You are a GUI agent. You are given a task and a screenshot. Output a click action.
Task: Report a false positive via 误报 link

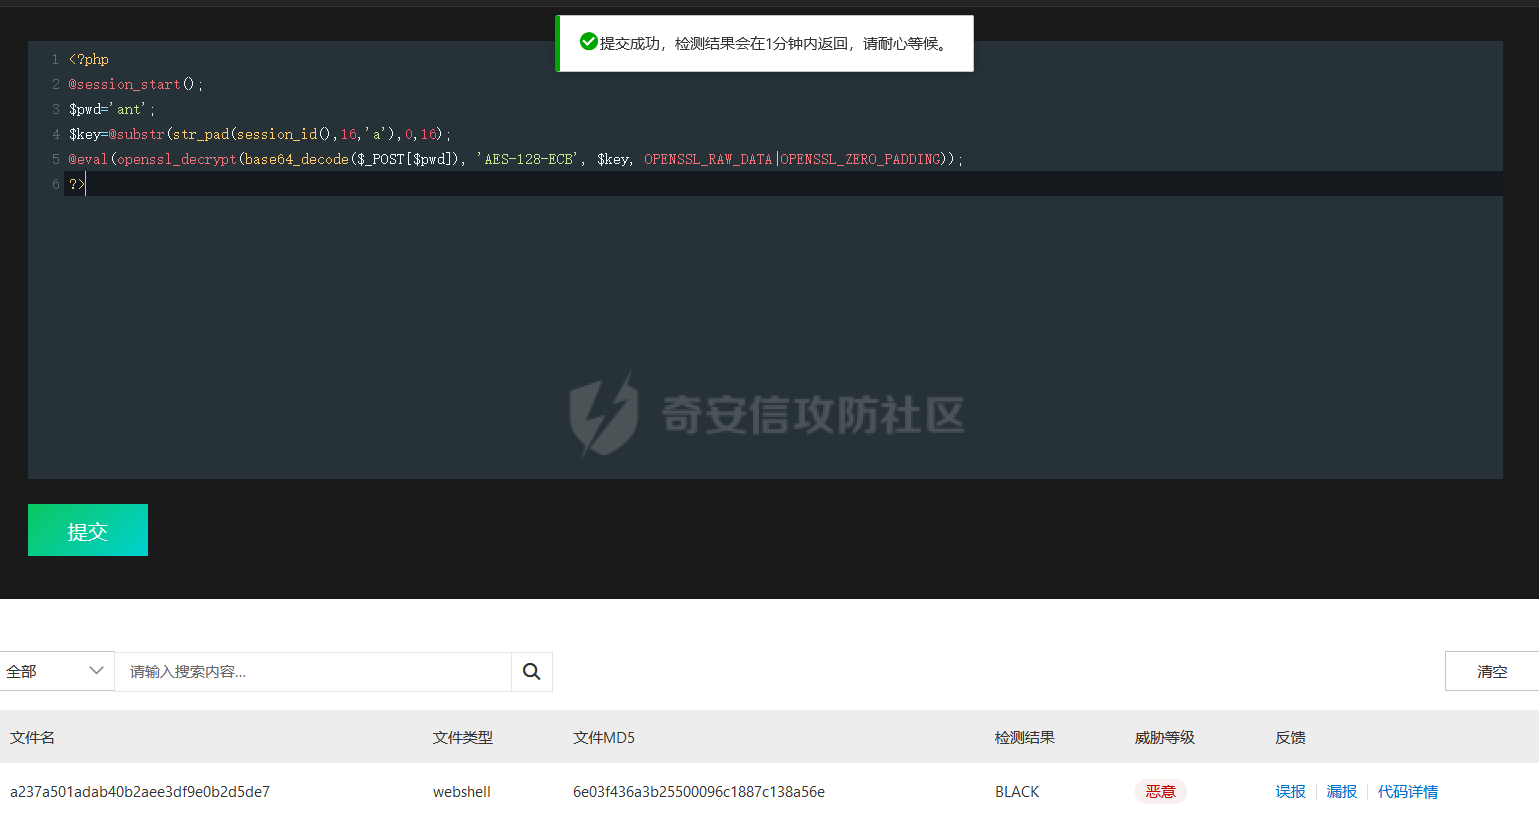[1290, 791]
